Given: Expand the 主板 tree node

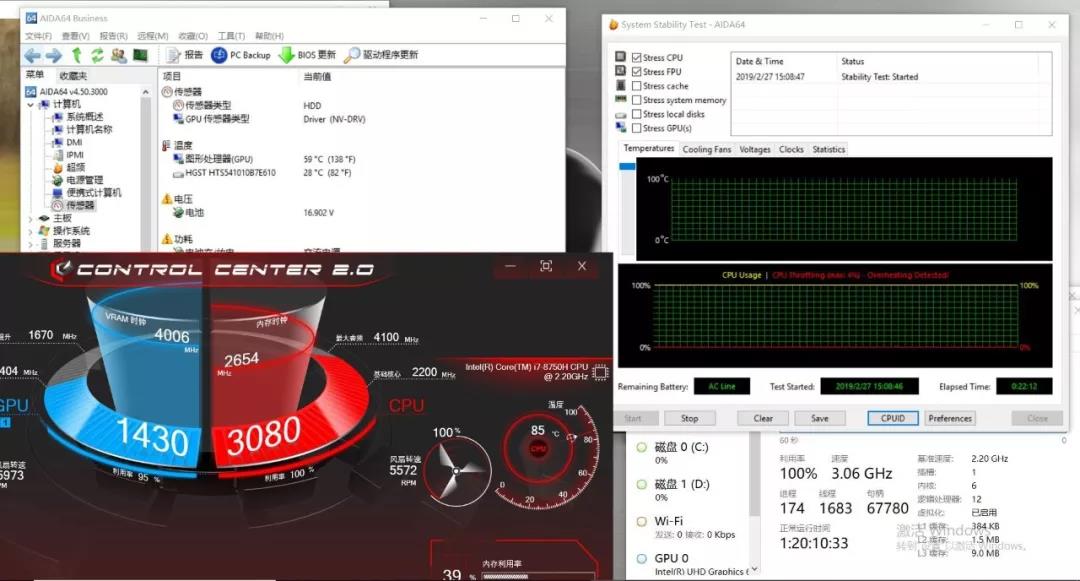Looking at the screenshot, I should (30, 218).
